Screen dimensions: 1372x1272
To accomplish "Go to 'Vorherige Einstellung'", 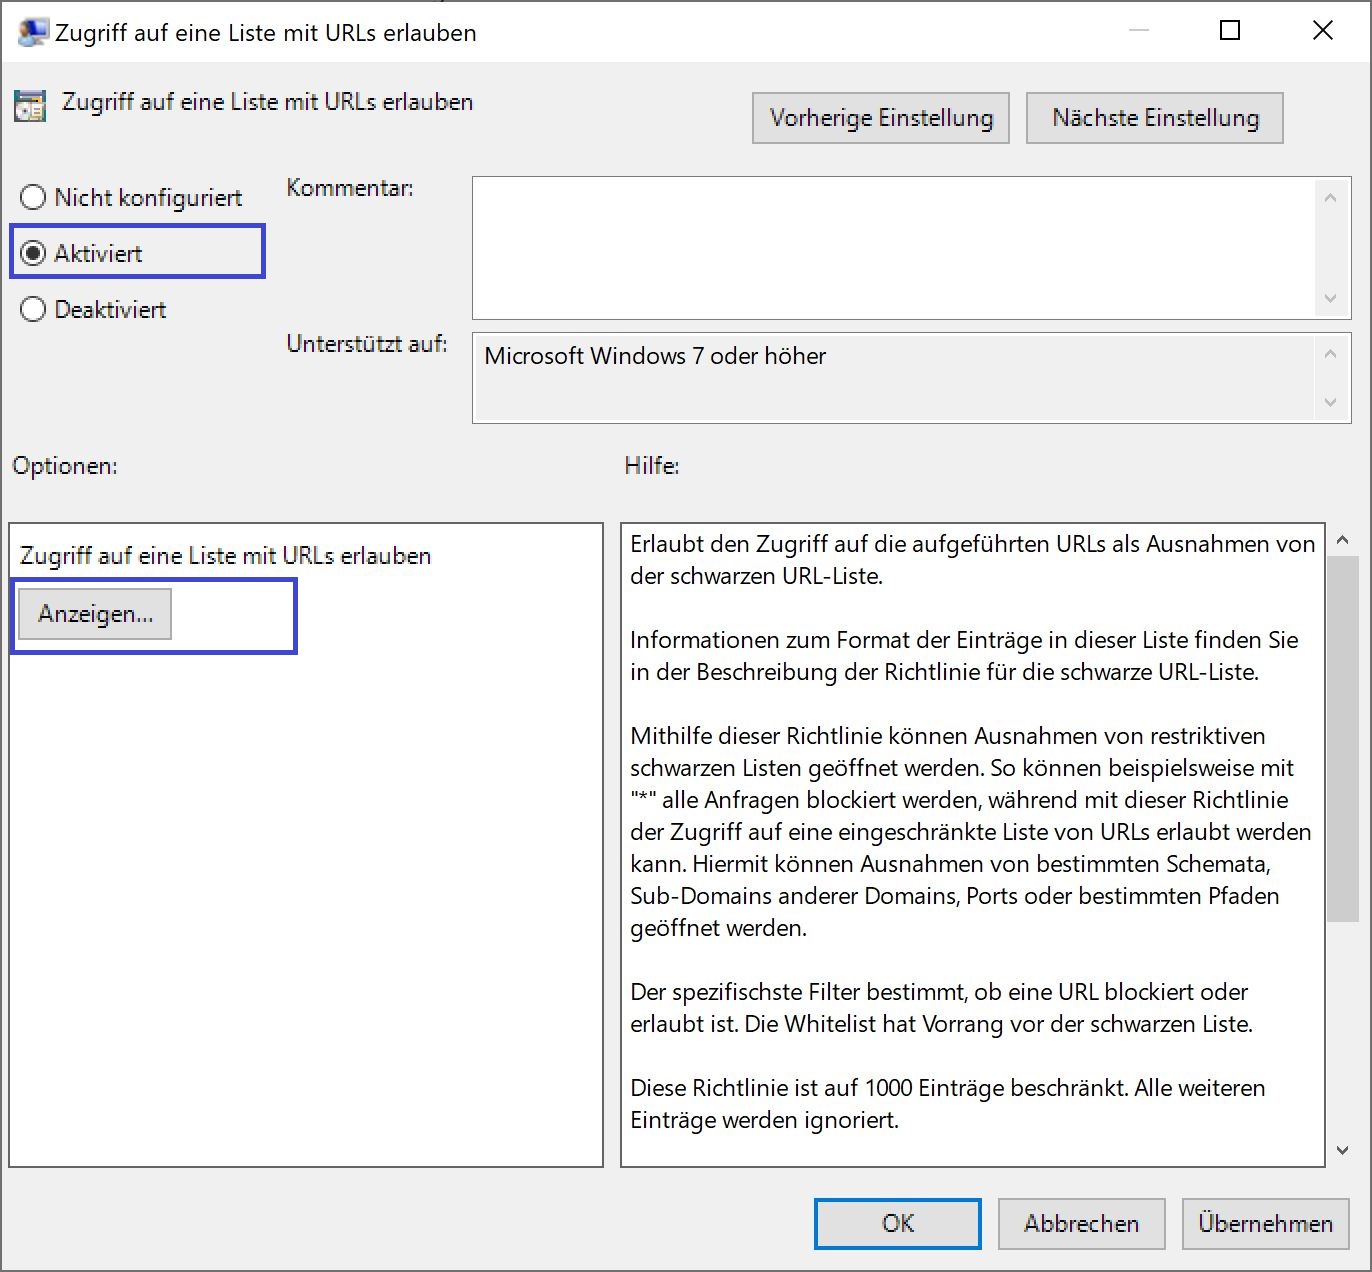I will coord(880,118).
